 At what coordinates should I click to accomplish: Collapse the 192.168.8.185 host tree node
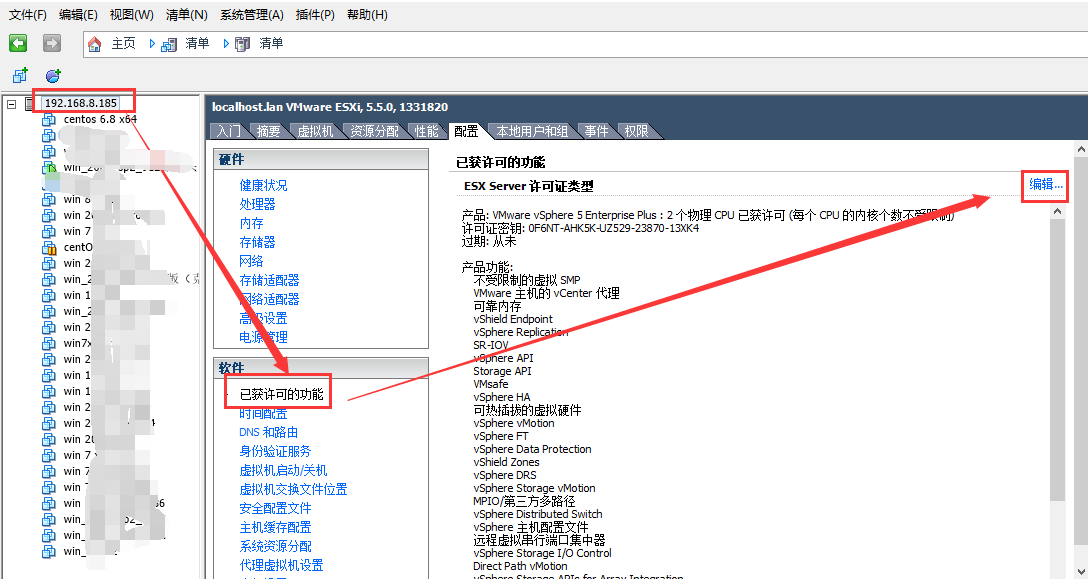11,103
